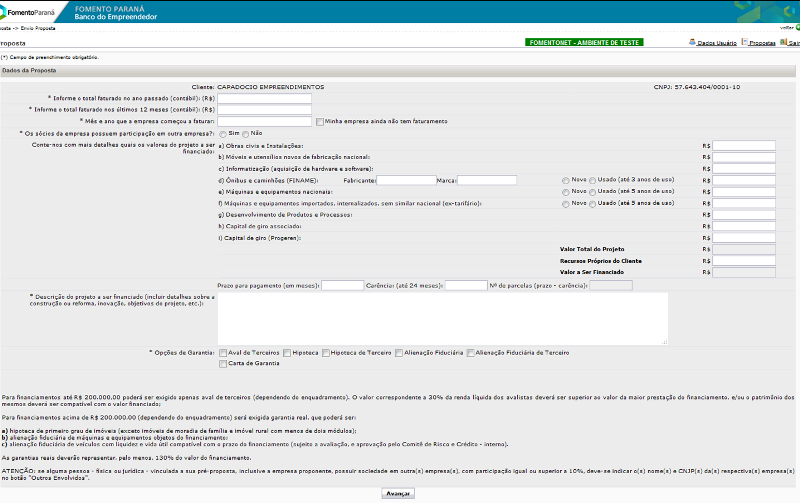The image size is (800, 503).
Task: Click the Descrição do projeto text area
Action: [442, 319]
